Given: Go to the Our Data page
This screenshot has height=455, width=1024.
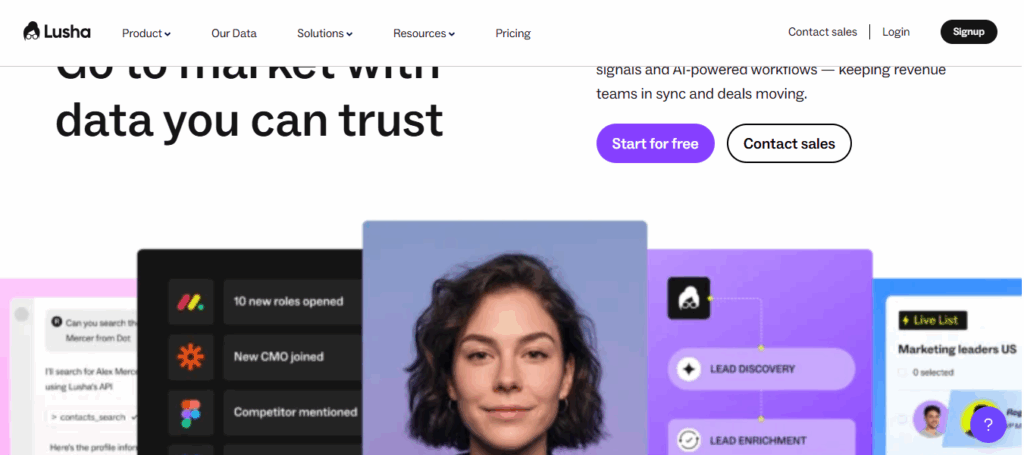Looking at the screenshot, I should (x=234, y=33).
